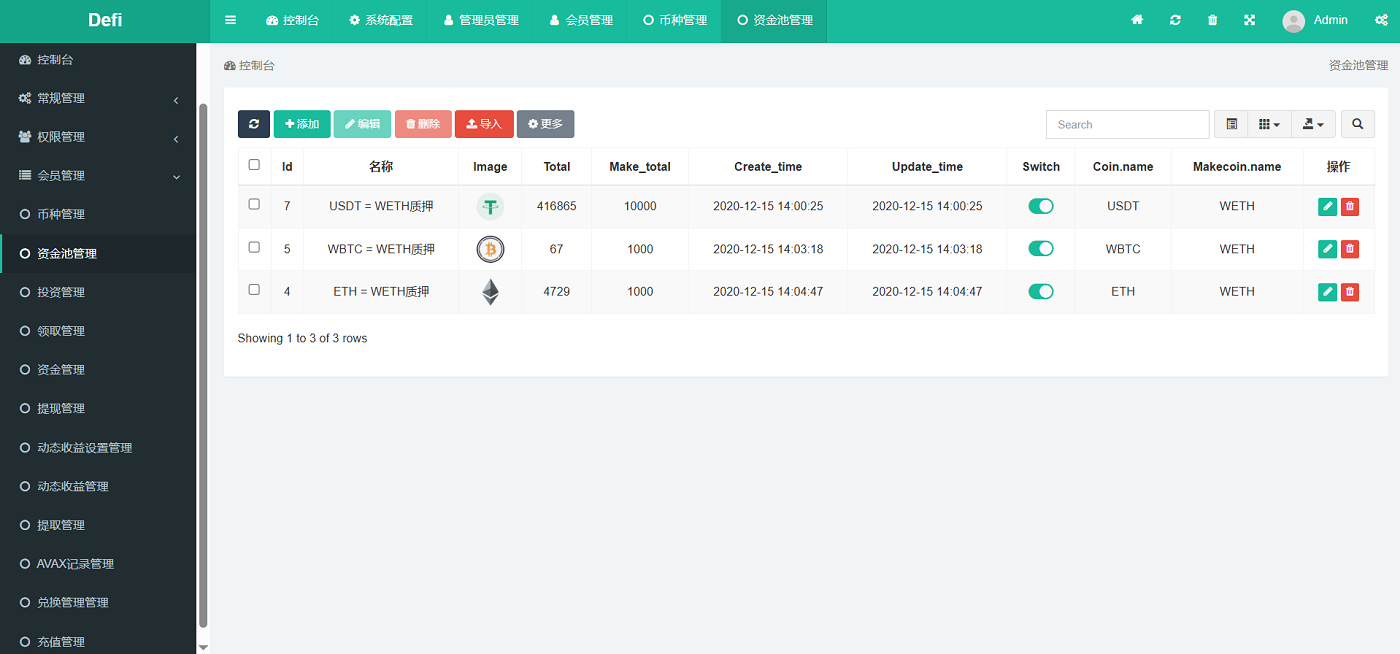
Task: Toggle table card view icon
Action: tap(1231, 124)
